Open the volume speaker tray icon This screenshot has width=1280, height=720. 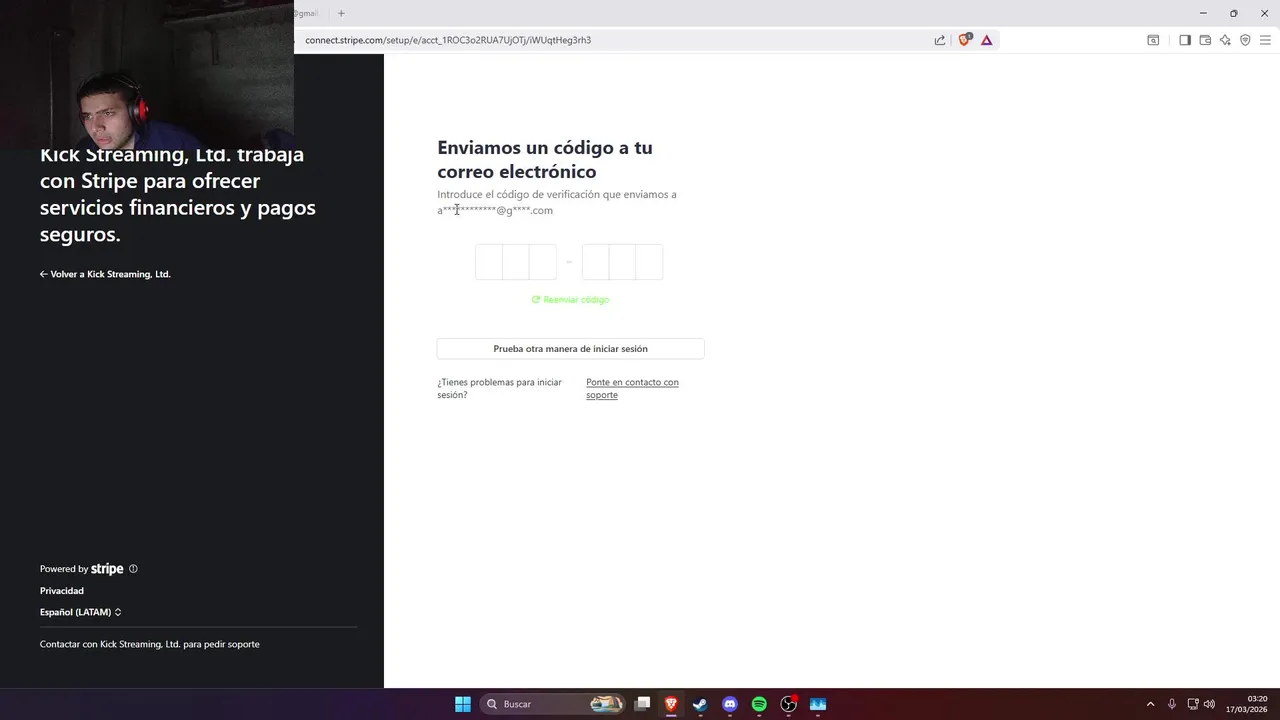coord(1209,704)
